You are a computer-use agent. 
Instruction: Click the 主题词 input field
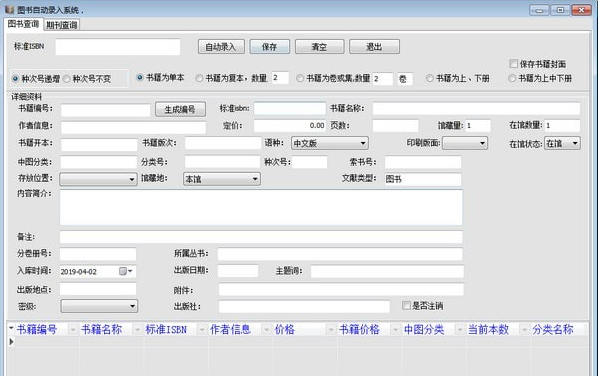point(387,272)
